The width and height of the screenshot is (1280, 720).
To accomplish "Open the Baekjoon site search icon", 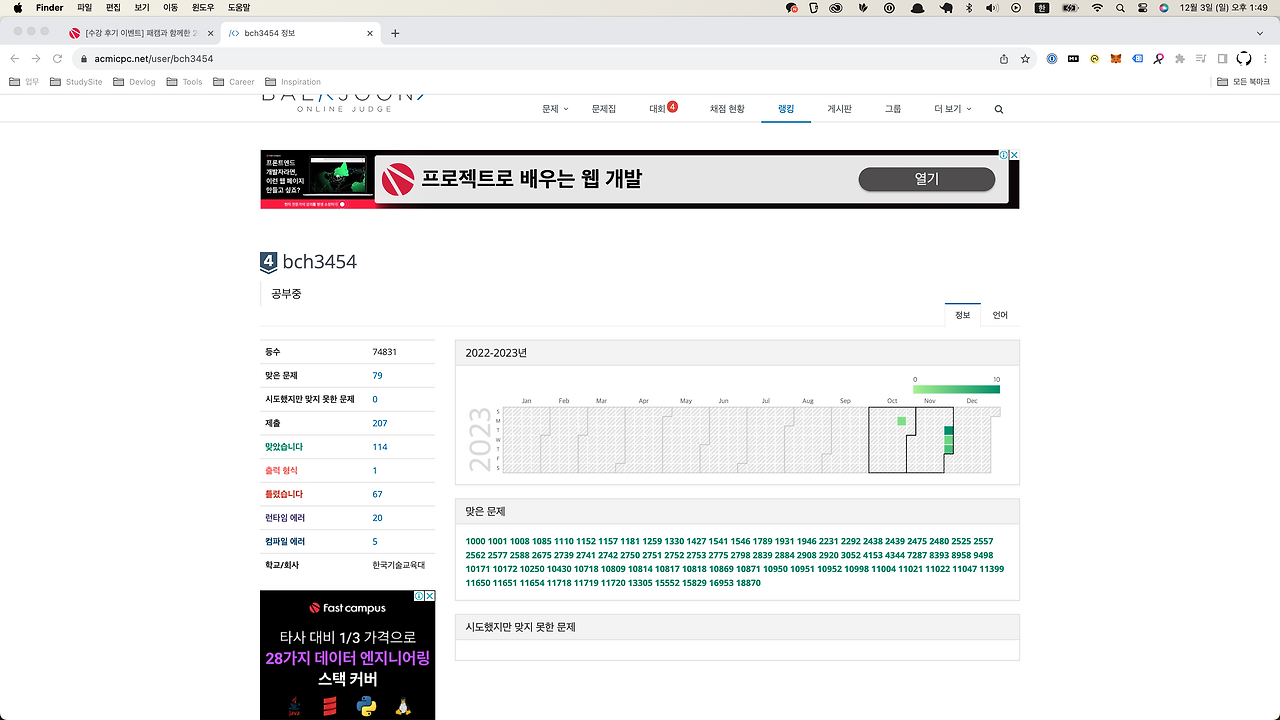I will (x=998, y=109).
